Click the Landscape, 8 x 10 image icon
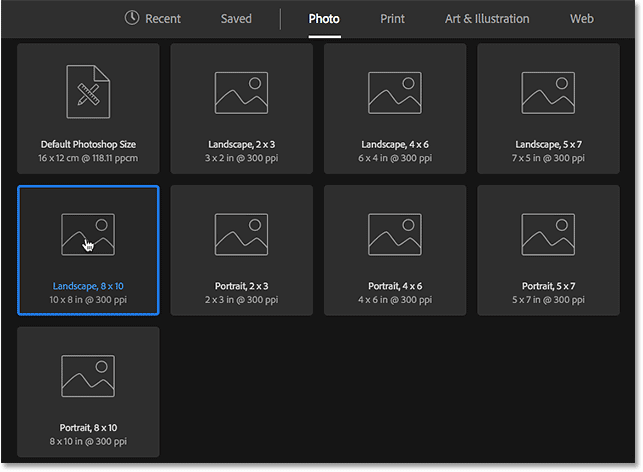 pos(88,234)
